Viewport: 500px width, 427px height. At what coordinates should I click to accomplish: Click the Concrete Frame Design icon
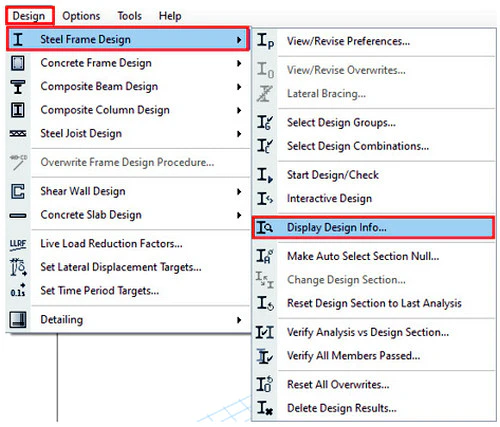click(x=18, y=63)
